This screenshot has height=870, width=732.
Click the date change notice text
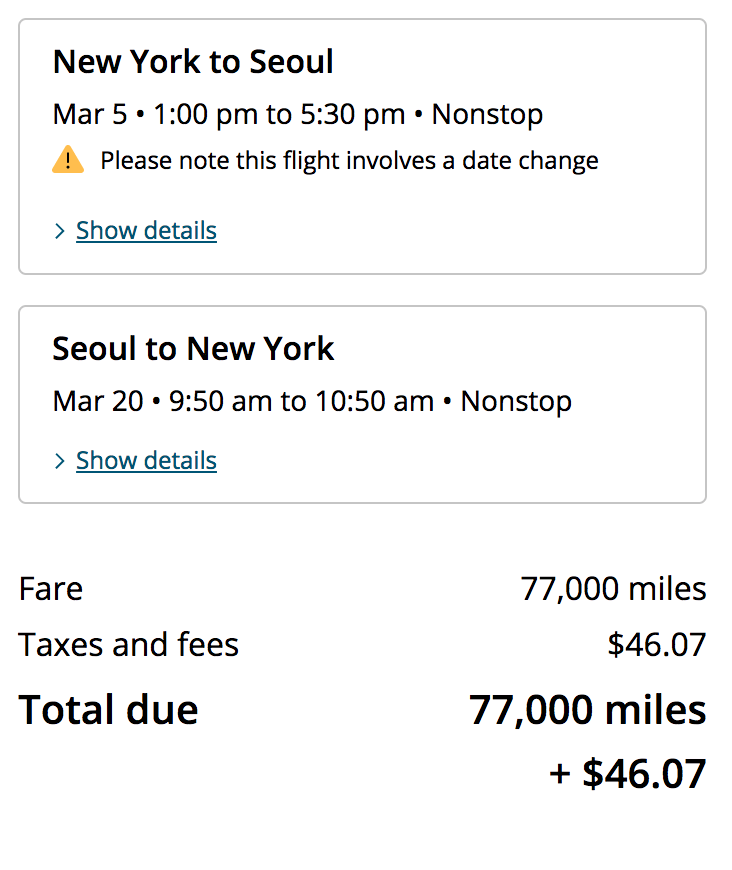(350, 161)
